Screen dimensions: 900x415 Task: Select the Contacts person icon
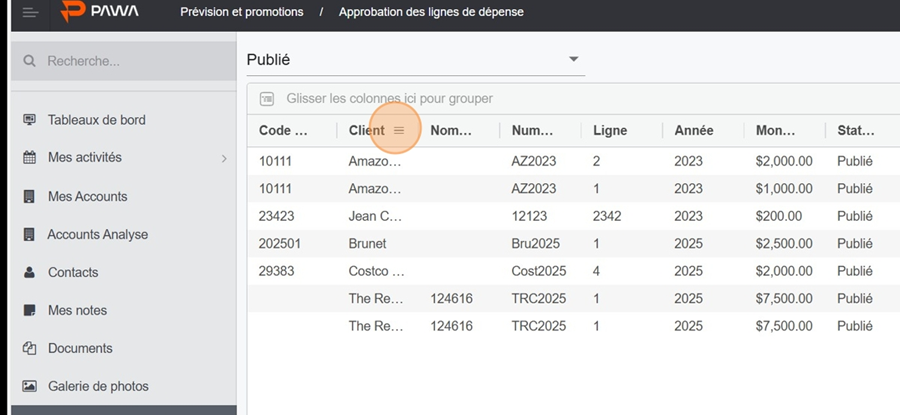pyautogui.click(x=29, y=273)
